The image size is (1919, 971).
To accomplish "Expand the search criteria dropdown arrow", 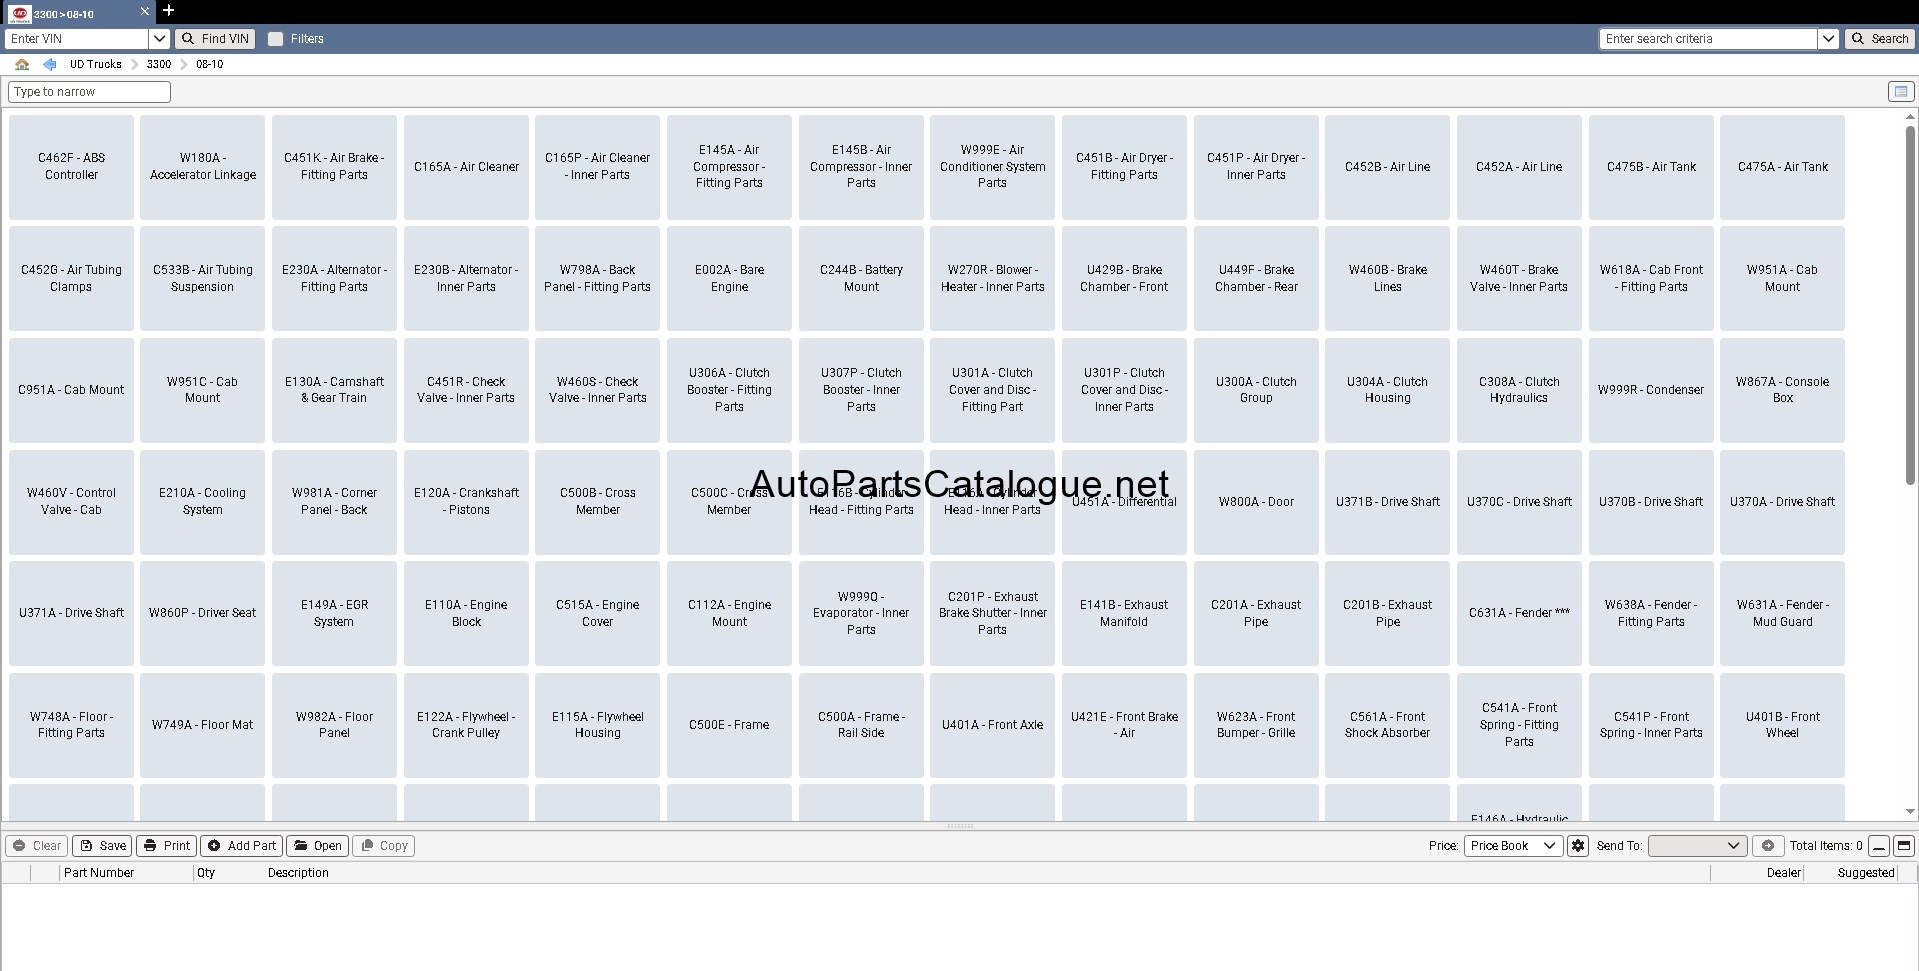I will pyautogui.click(x=1828, y=39).
